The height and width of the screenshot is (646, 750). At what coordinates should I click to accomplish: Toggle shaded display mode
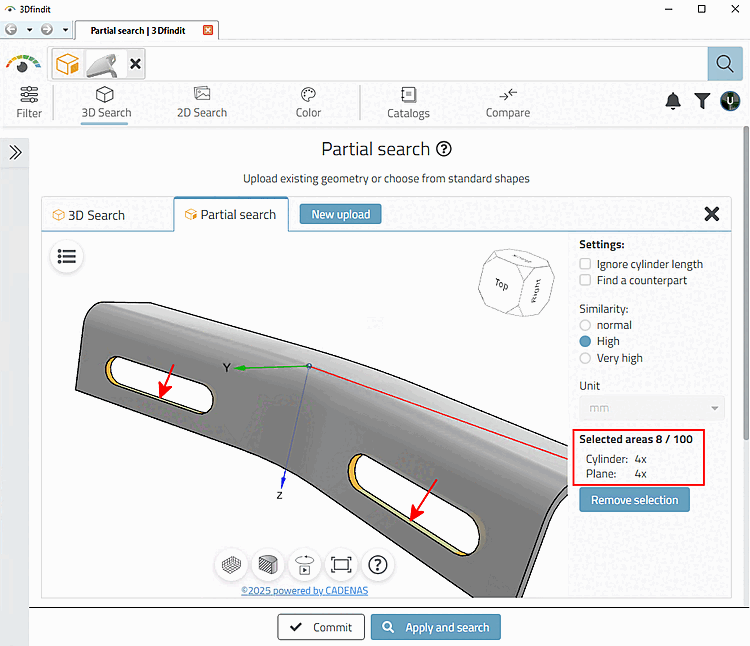click(268, 565)
